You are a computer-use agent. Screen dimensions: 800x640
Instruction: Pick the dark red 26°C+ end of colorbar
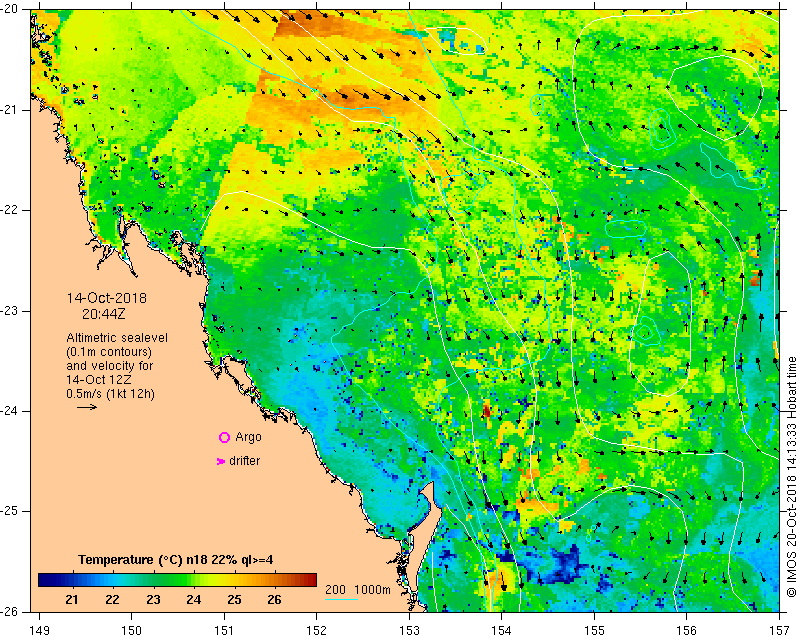point(311,580)
